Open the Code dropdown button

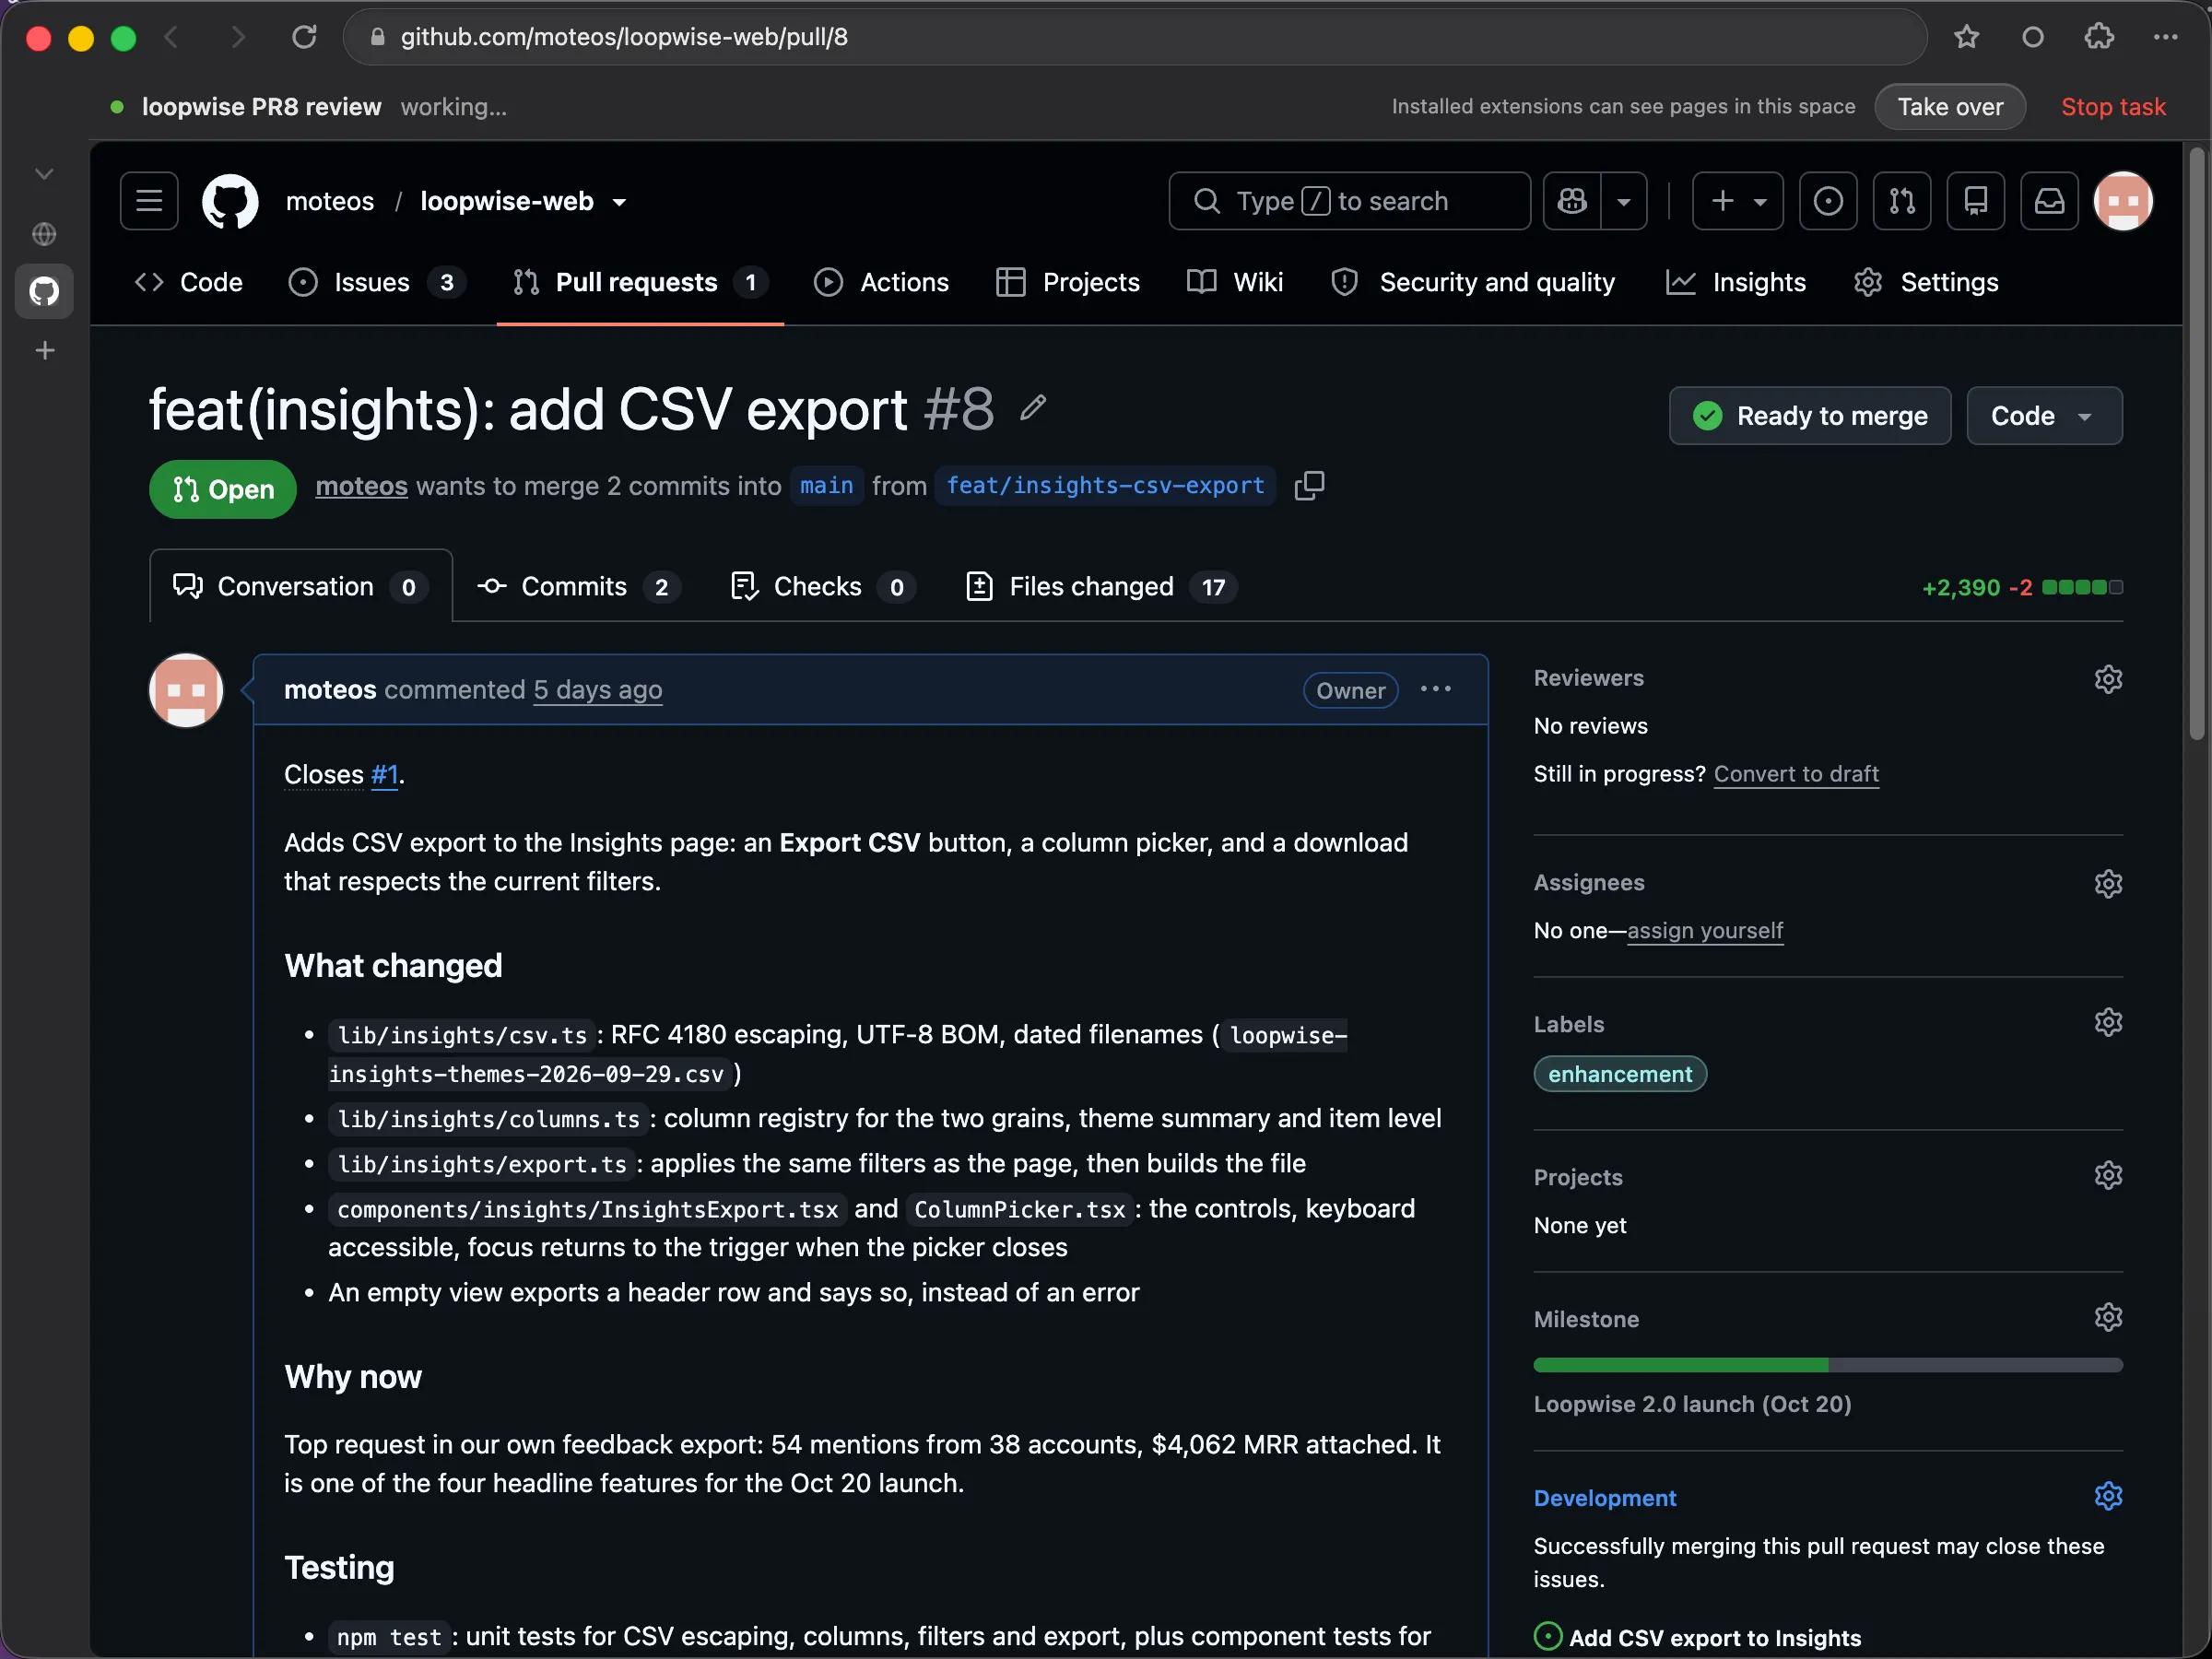pyautogui.click(x=2044, y=415)
